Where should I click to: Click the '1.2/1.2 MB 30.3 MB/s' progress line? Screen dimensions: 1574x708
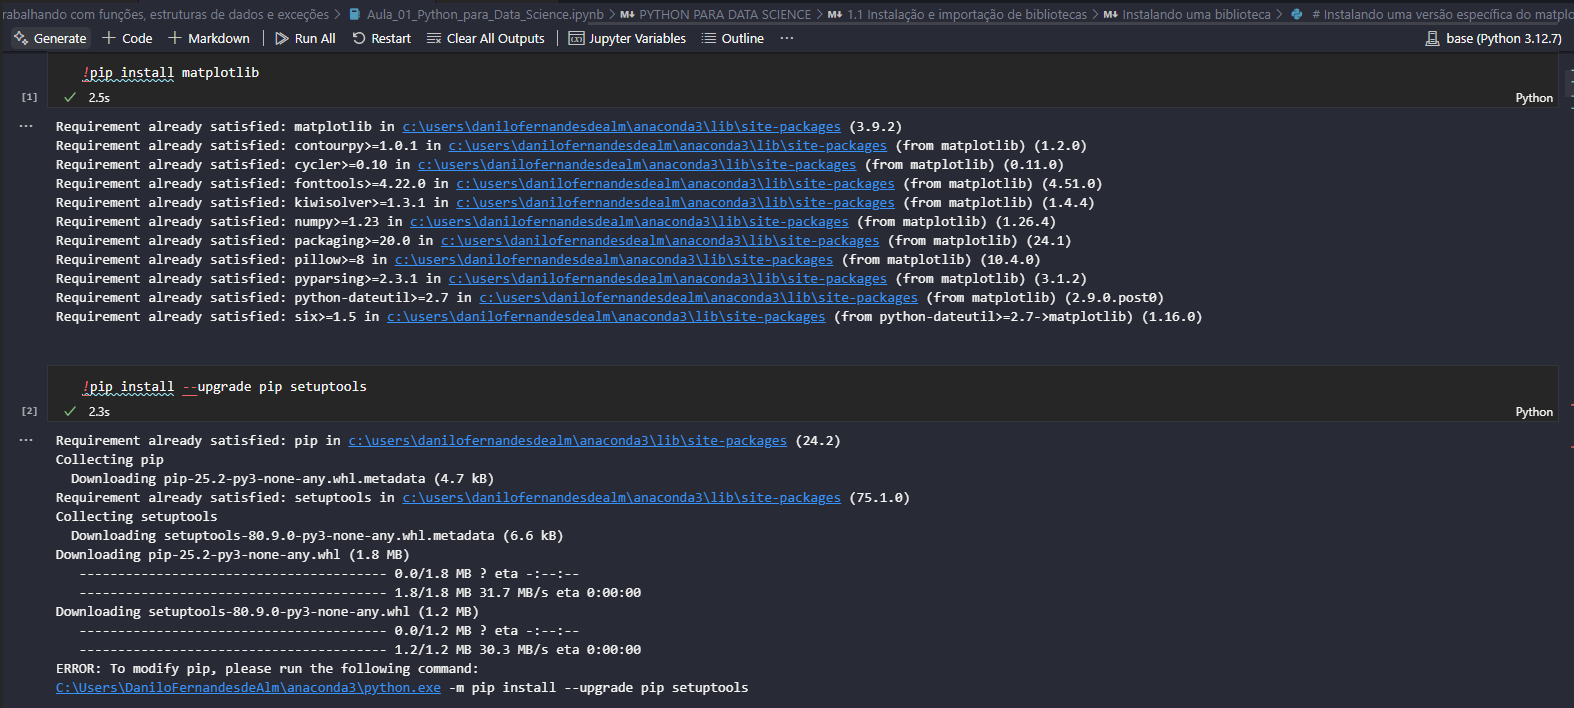coord(360,650)
